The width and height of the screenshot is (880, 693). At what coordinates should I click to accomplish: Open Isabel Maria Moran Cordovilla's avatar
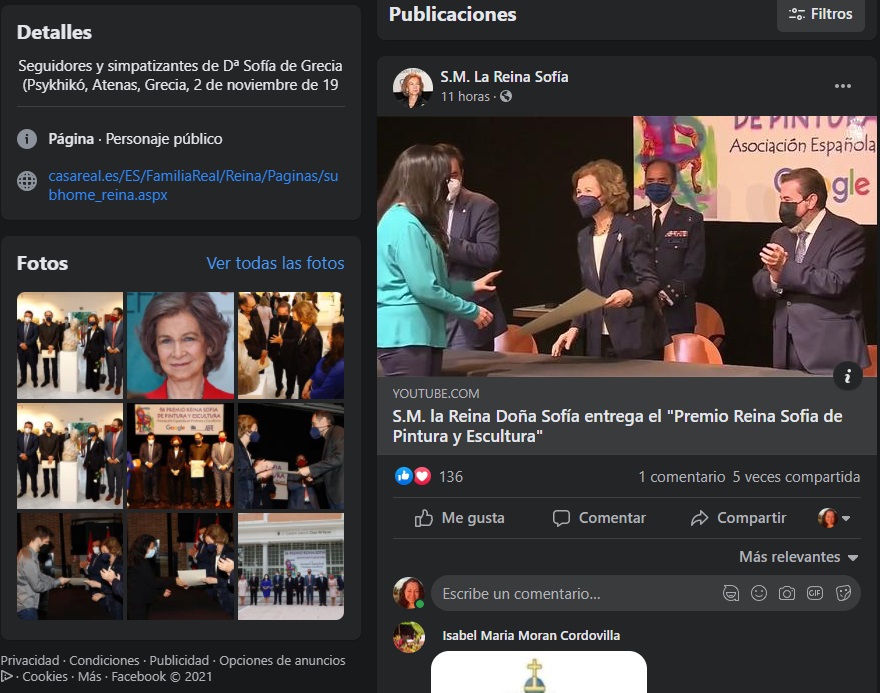click(x=409, y=637)
